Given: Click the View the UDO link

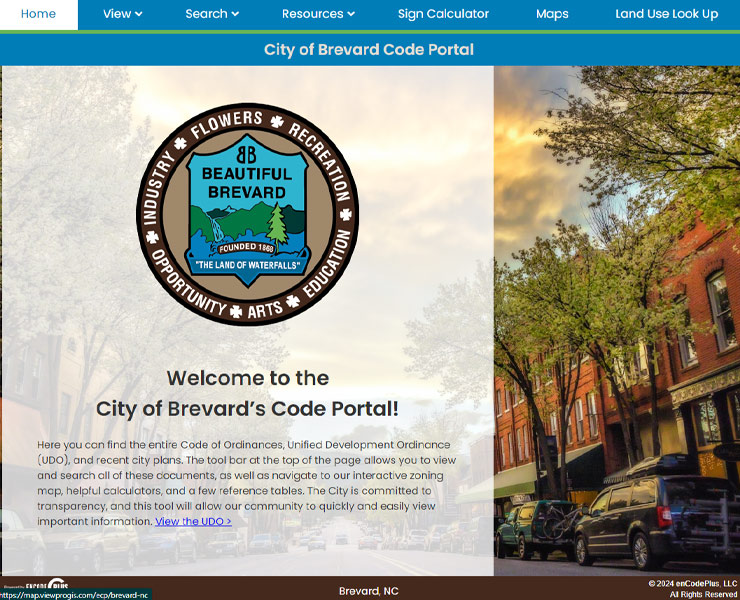Looking at the screenshot, I should [193, 522].
